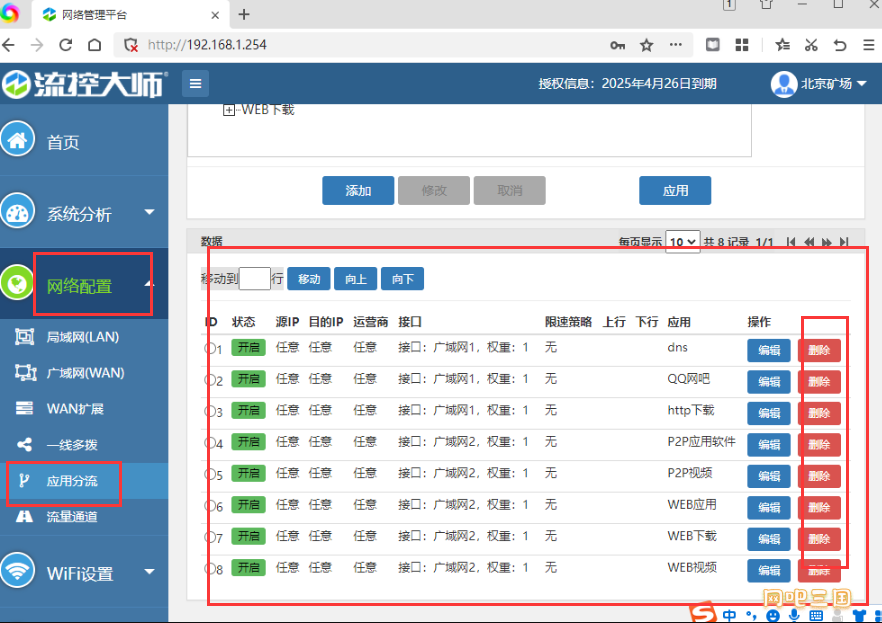Go to next page of records
This screenshot has height=623, width=882.
tap(826, 242)
